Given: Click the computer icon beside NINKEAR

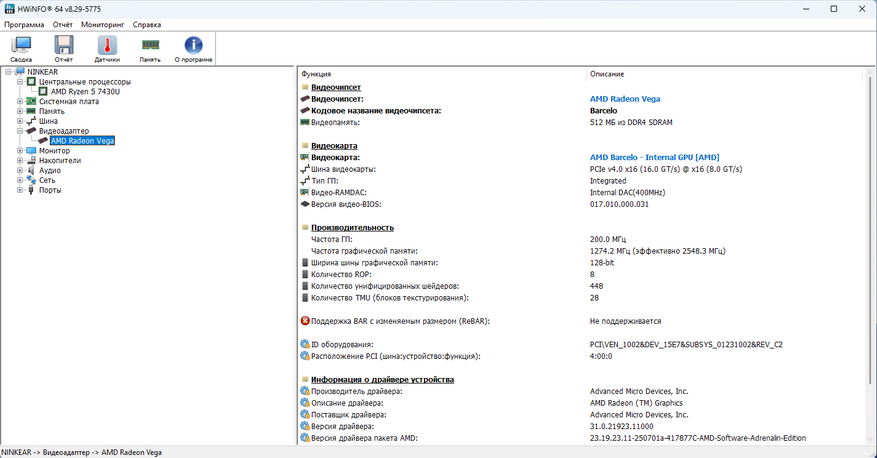Looking at the screenshot, I should click(20, 72).
